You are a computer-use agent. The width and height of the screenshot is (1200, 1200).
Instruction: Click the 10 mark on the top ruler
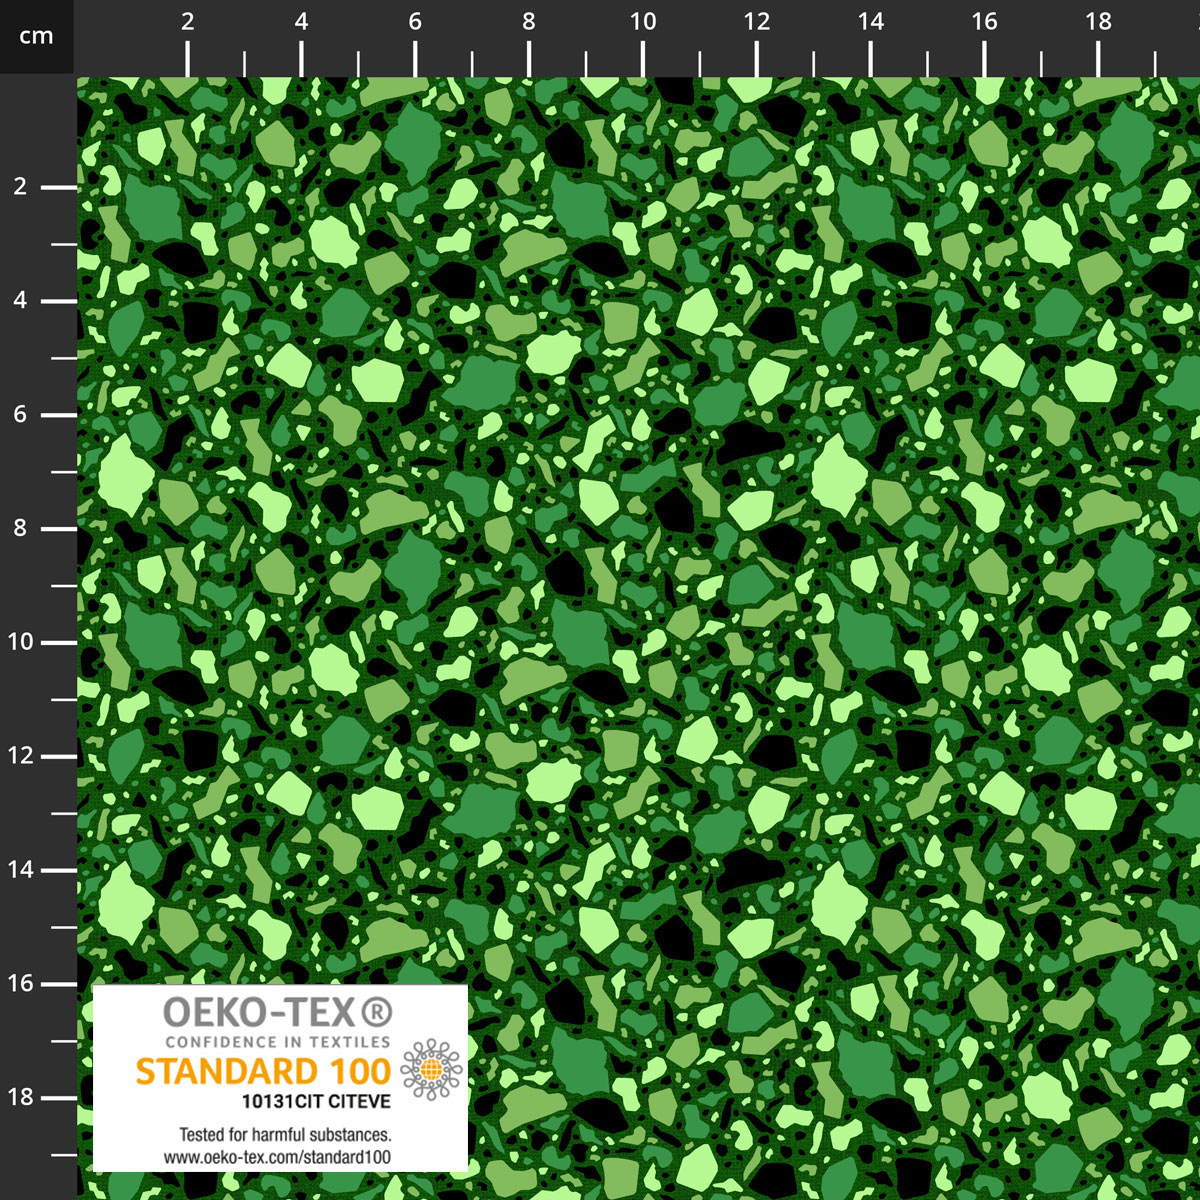[x=643, y=22]
